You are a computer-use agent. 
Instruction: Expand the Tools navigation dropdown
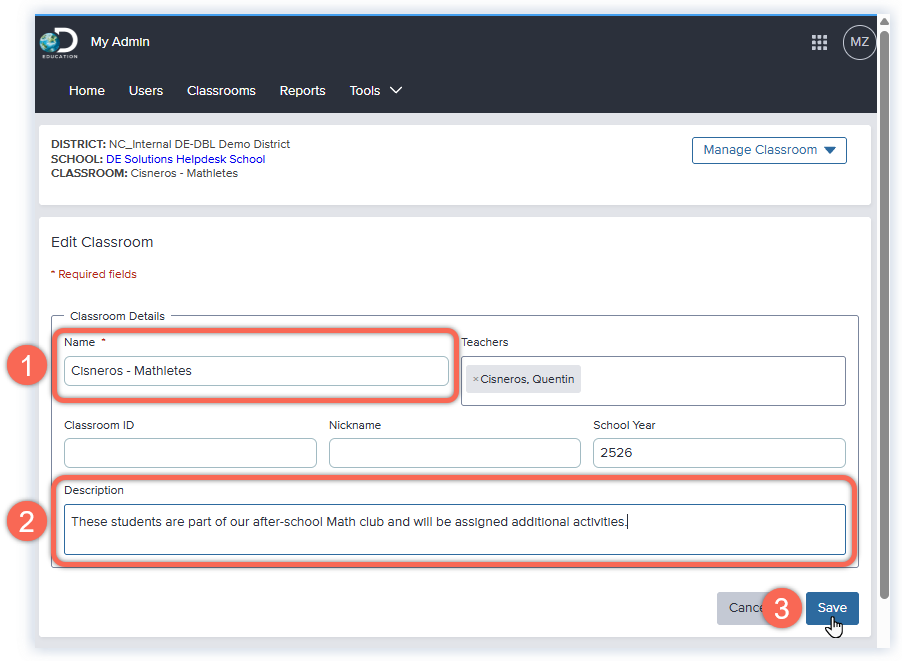click(x=375, y=90)
